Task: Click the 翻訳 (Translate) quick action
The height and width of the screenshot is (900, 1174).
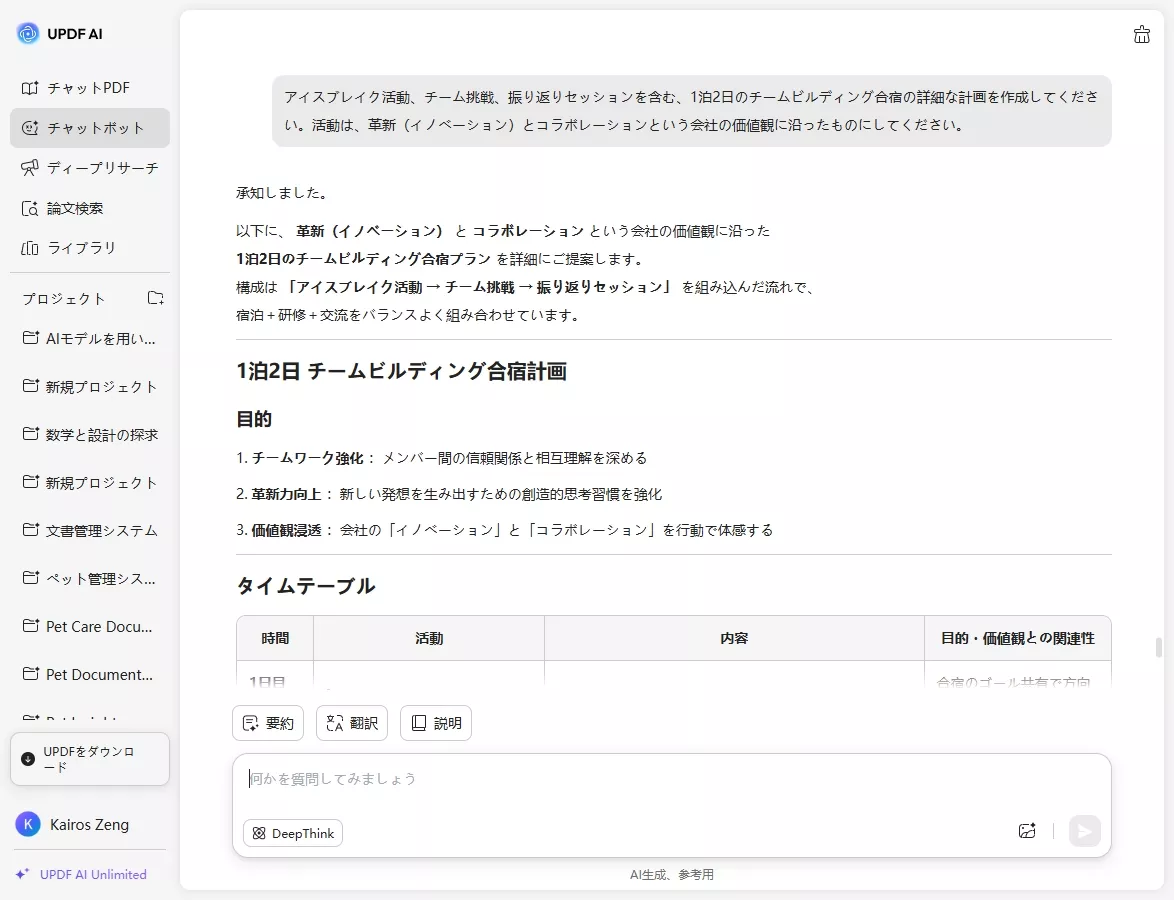Action: 351,722
